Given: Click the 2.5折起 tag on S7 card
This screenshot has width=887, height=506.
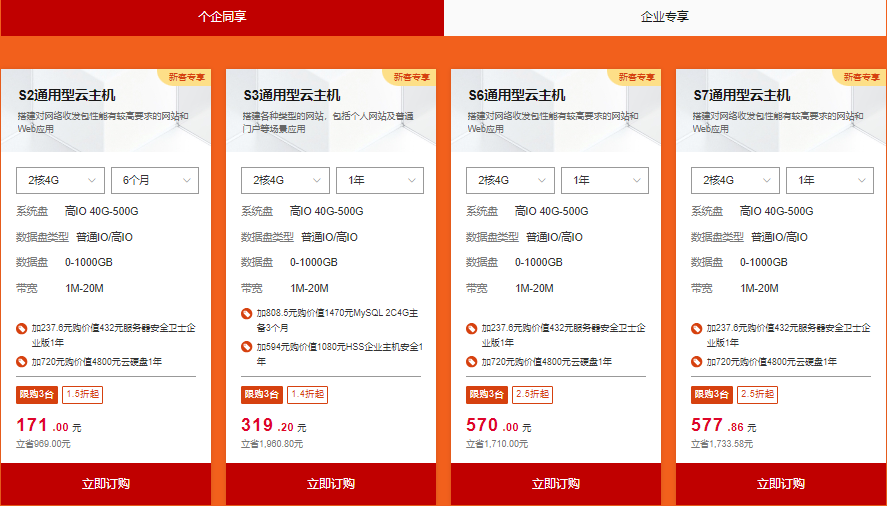Looking at the screenshot, I should point(758,394).
